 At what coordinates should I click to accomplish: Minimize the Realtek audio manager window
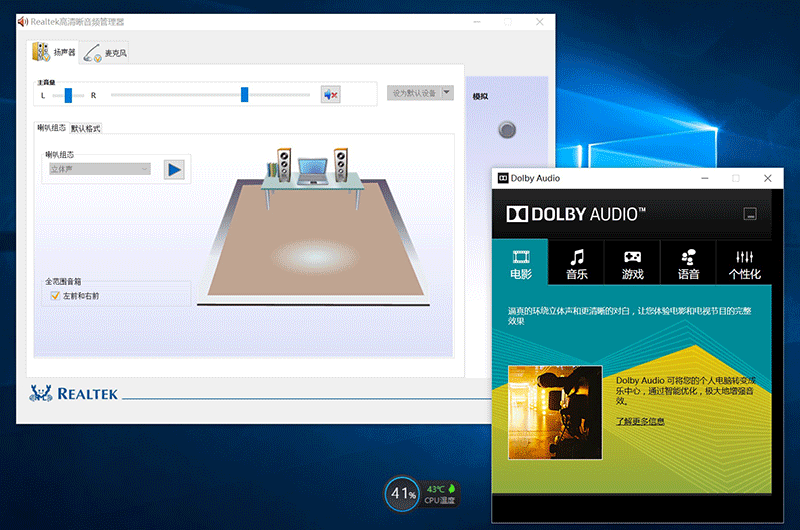click(x=477, y=22)
